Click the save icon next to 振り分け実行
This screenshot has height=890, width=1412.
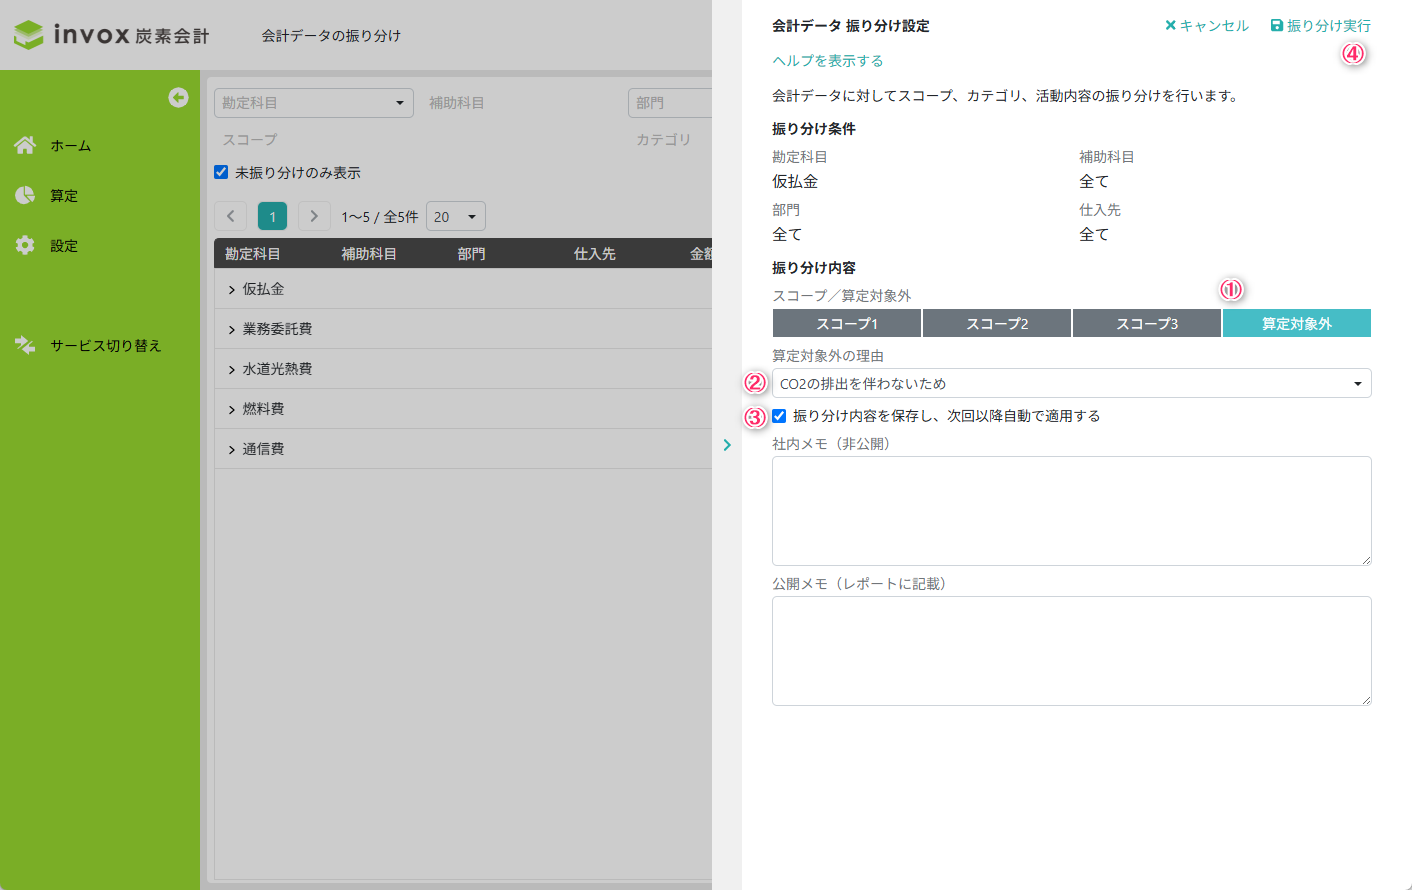(1277, 26)
